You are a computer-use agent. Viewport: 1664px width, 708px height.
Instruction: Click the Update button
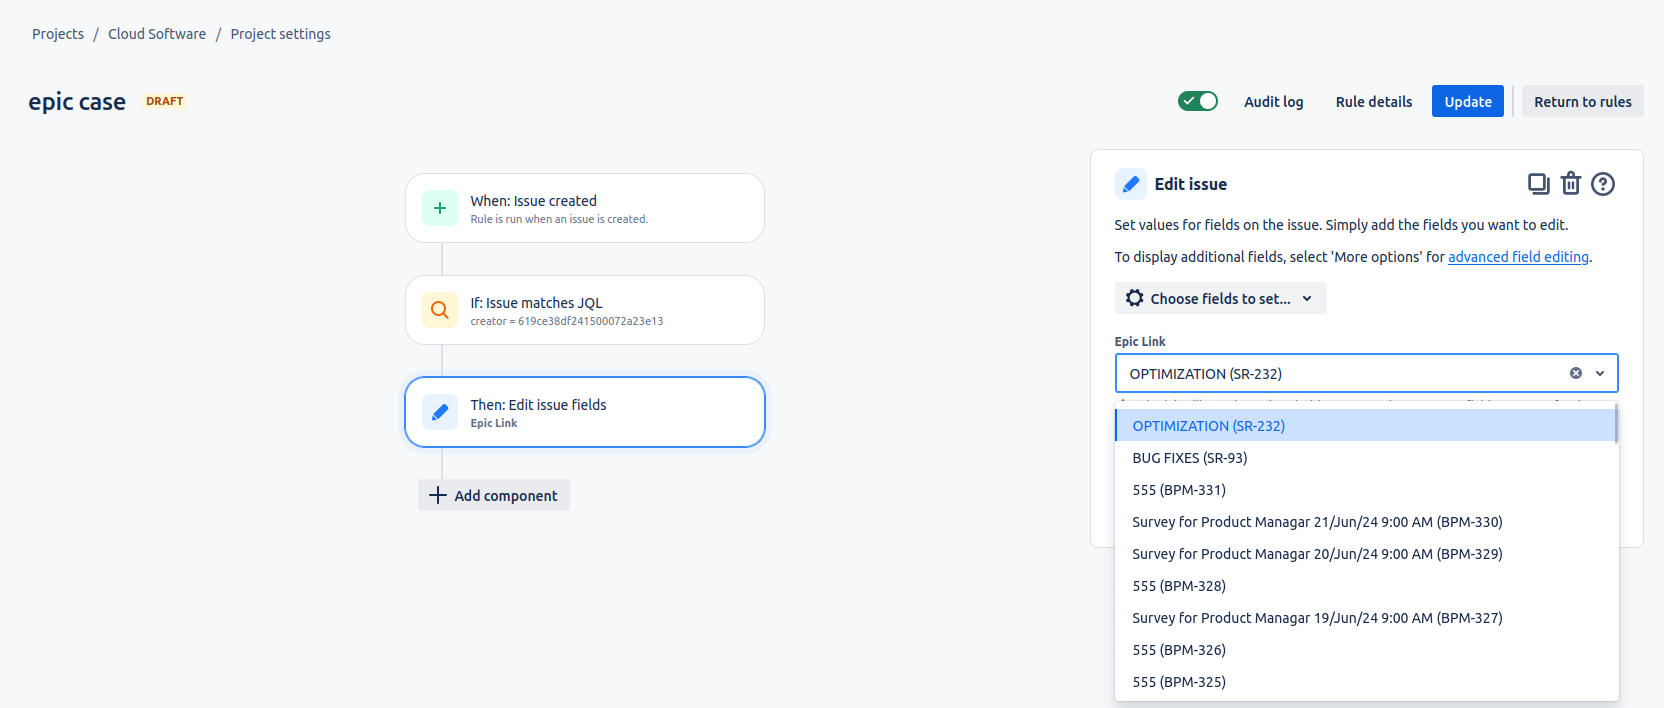1467,101
